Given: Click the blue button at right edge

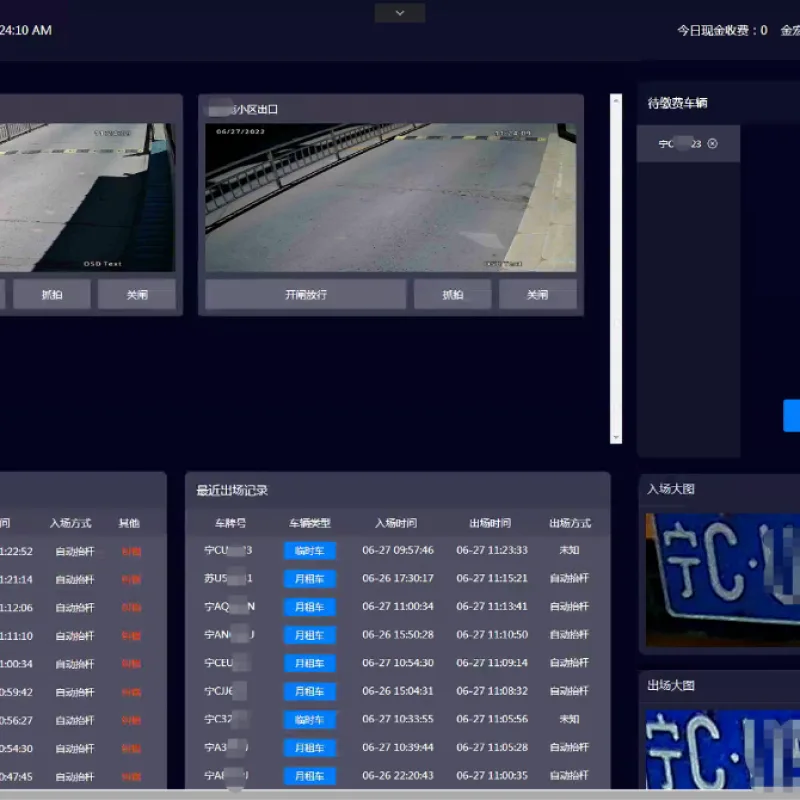Looking at the screenshot, I should coord(791,416).
